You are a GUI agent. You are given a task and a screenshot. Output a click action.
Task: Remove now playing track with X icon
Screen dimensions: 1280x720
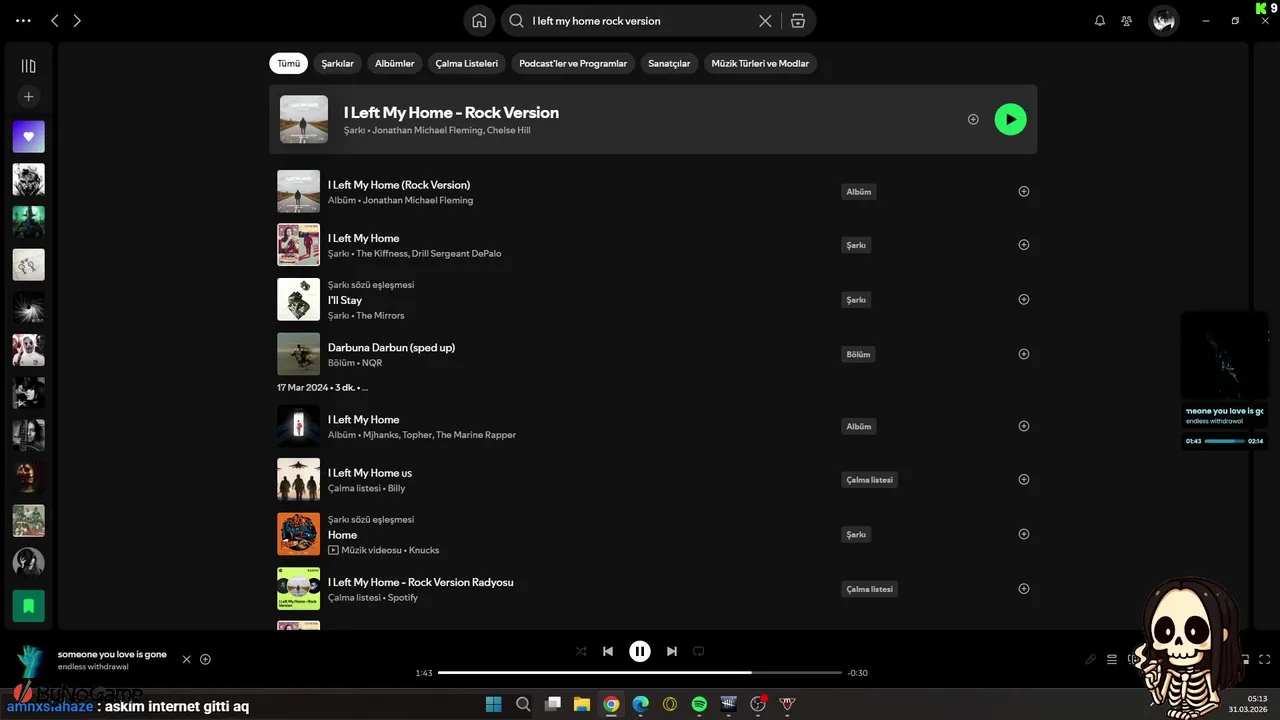point(186,659)
